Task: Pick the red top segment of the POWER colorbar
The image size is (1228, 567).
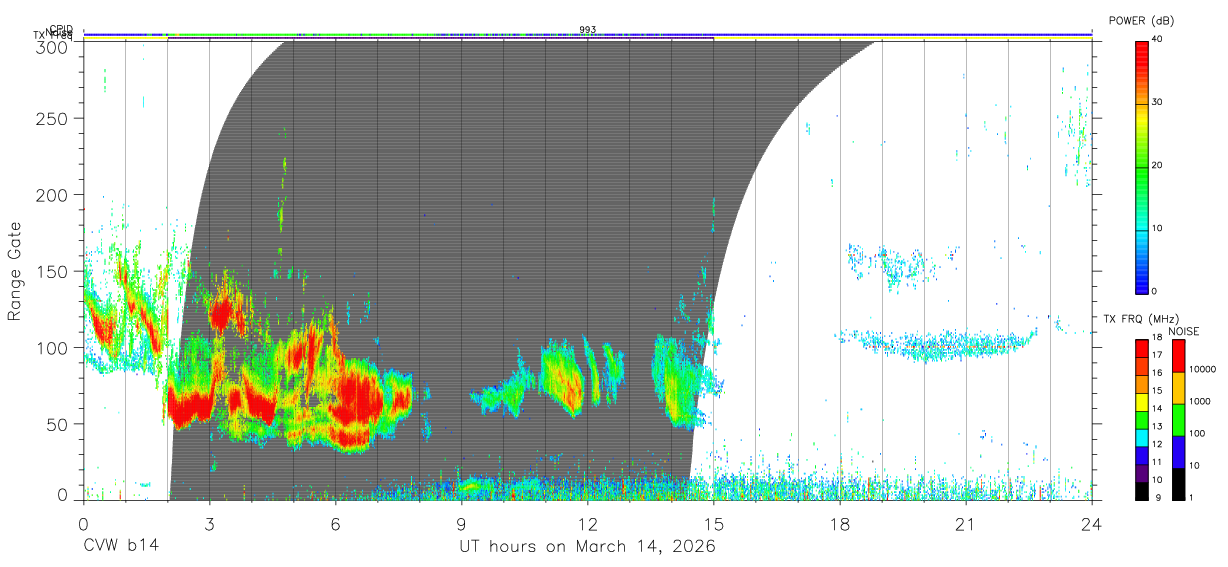Action: (x=1142, y=72)
